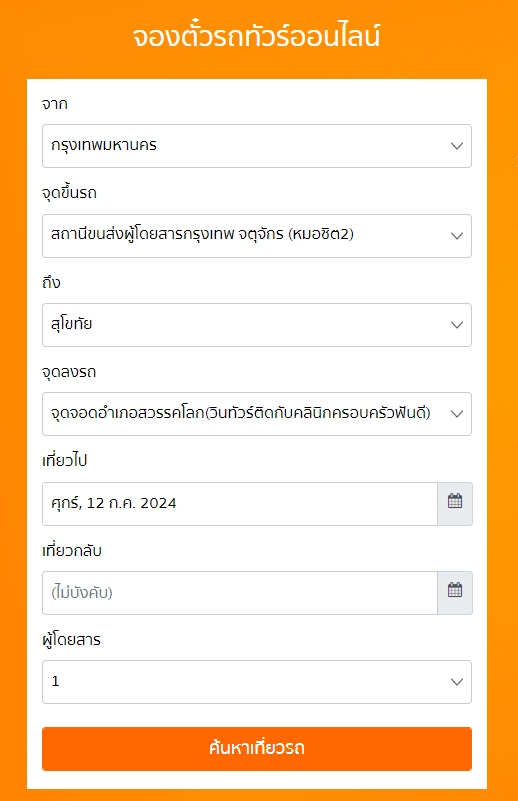518x801 pixels.
Task: Open the calendar icon for เที่ยวกลับ date
Action: 455,593
